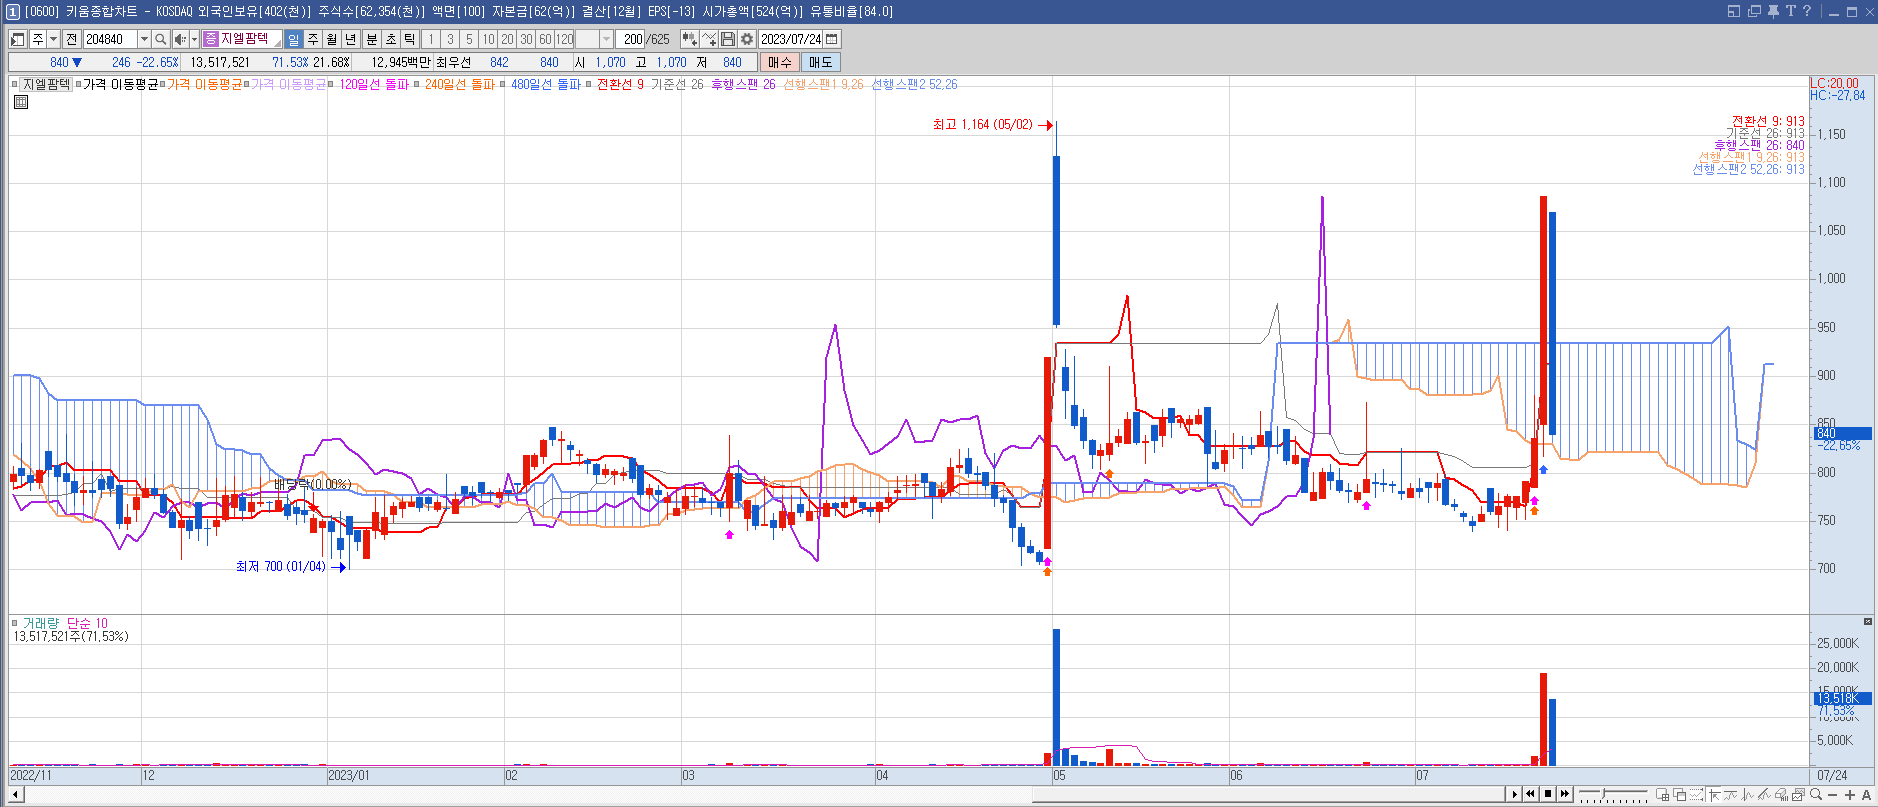
Task: Click the T font icon in title bar
Action: point(1790,11)
